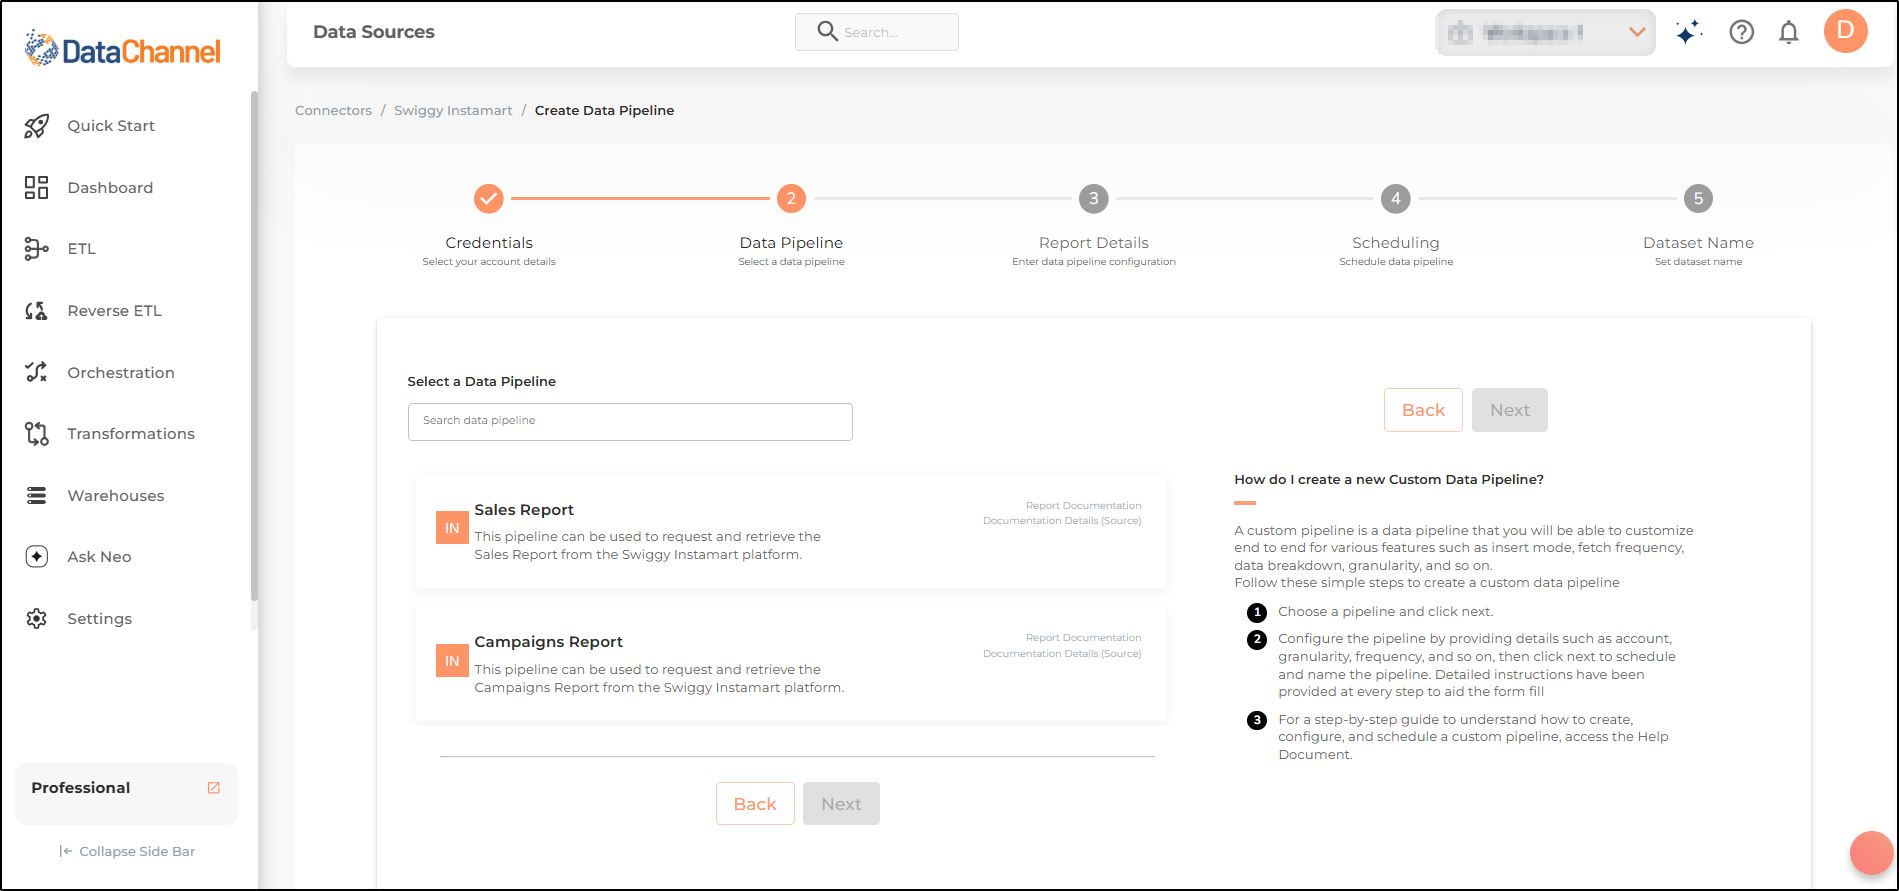Click the Settings gear icon
Viewport: 1899px width, 891px height.
point(37,618)
